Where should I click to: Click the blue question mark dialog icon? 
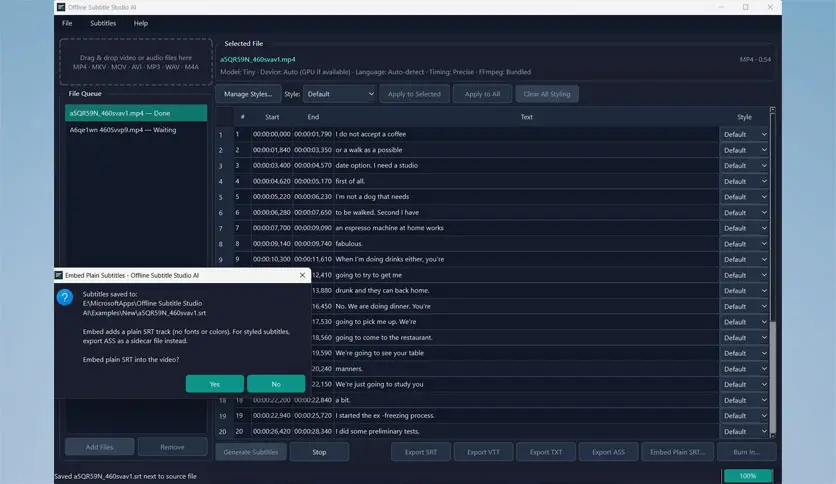click(65, 297)
